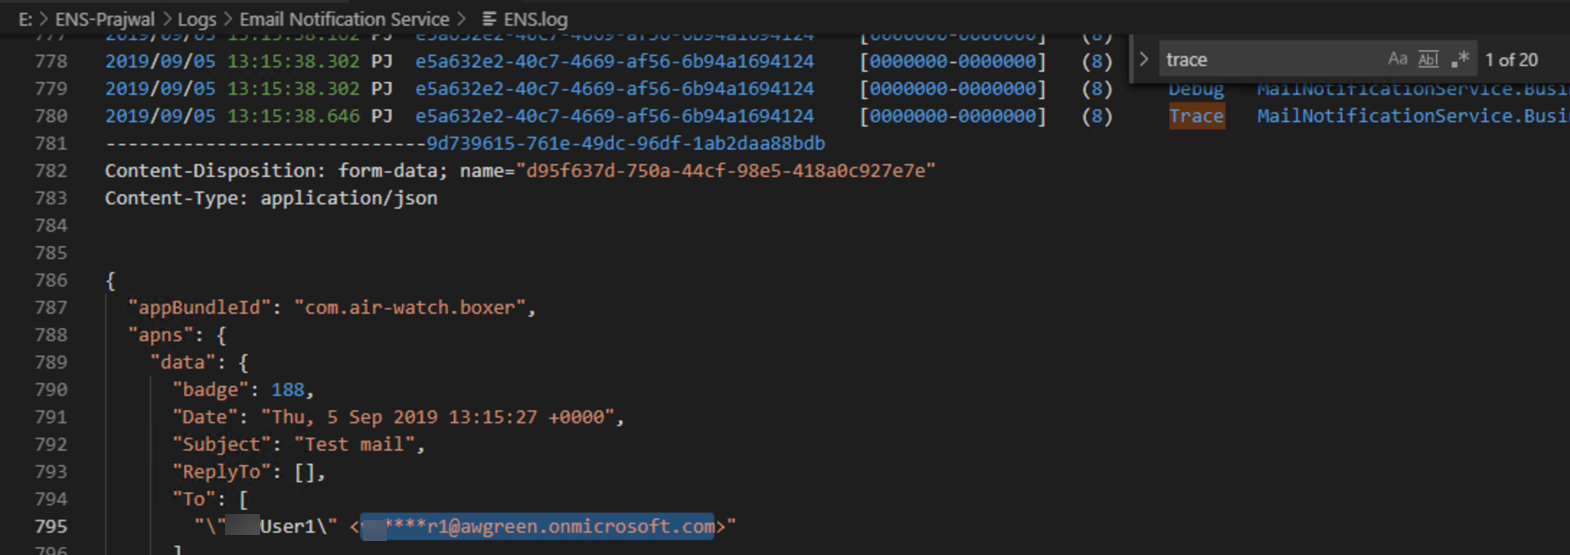1570x555 pixels.
Task: Toggle Match Whole Word option
Action: click(x=1428, y=59)
